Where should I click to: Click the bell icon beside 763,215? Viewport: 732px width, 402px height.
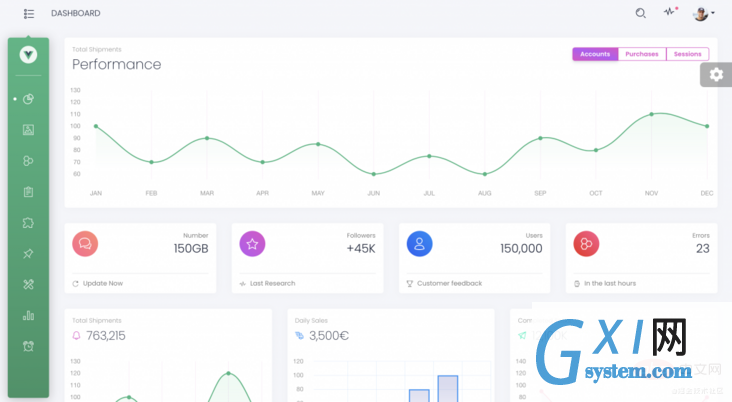tap(77, 336)
